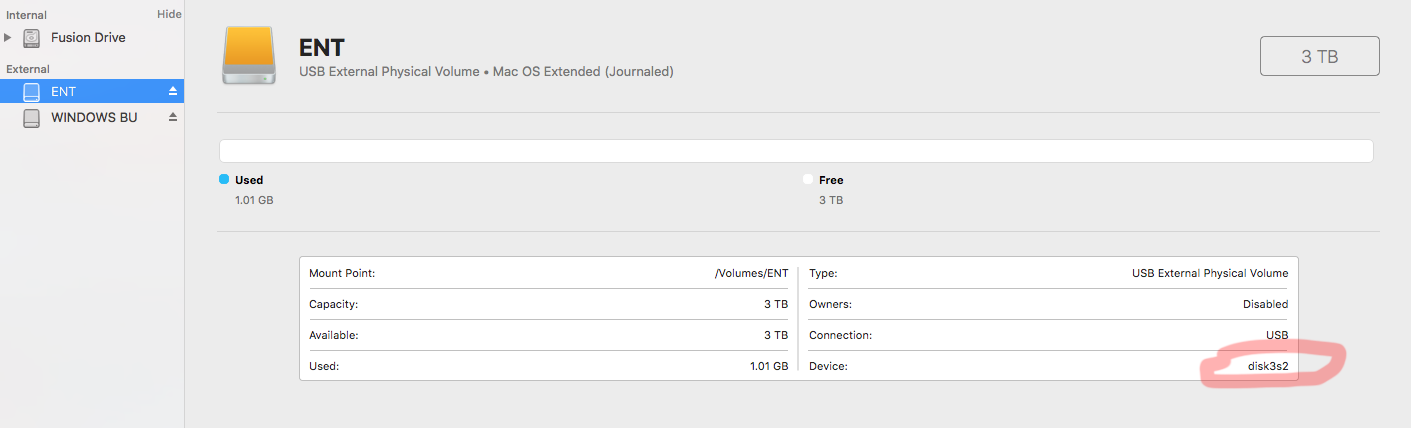1411x428 pixels.
Task: Select WINDOWS BU label in sidebar
Action: [x=94, y=118]
